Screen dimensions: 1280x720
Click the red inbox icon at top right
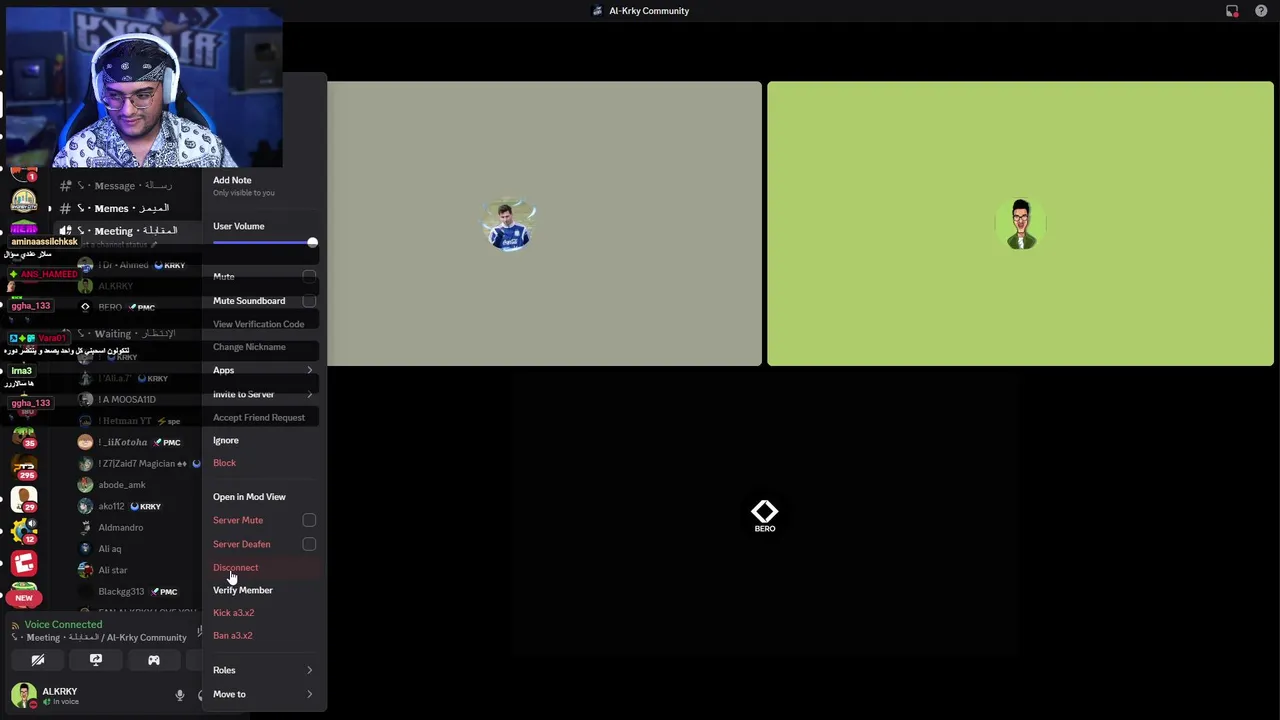tap(1232, 11)
